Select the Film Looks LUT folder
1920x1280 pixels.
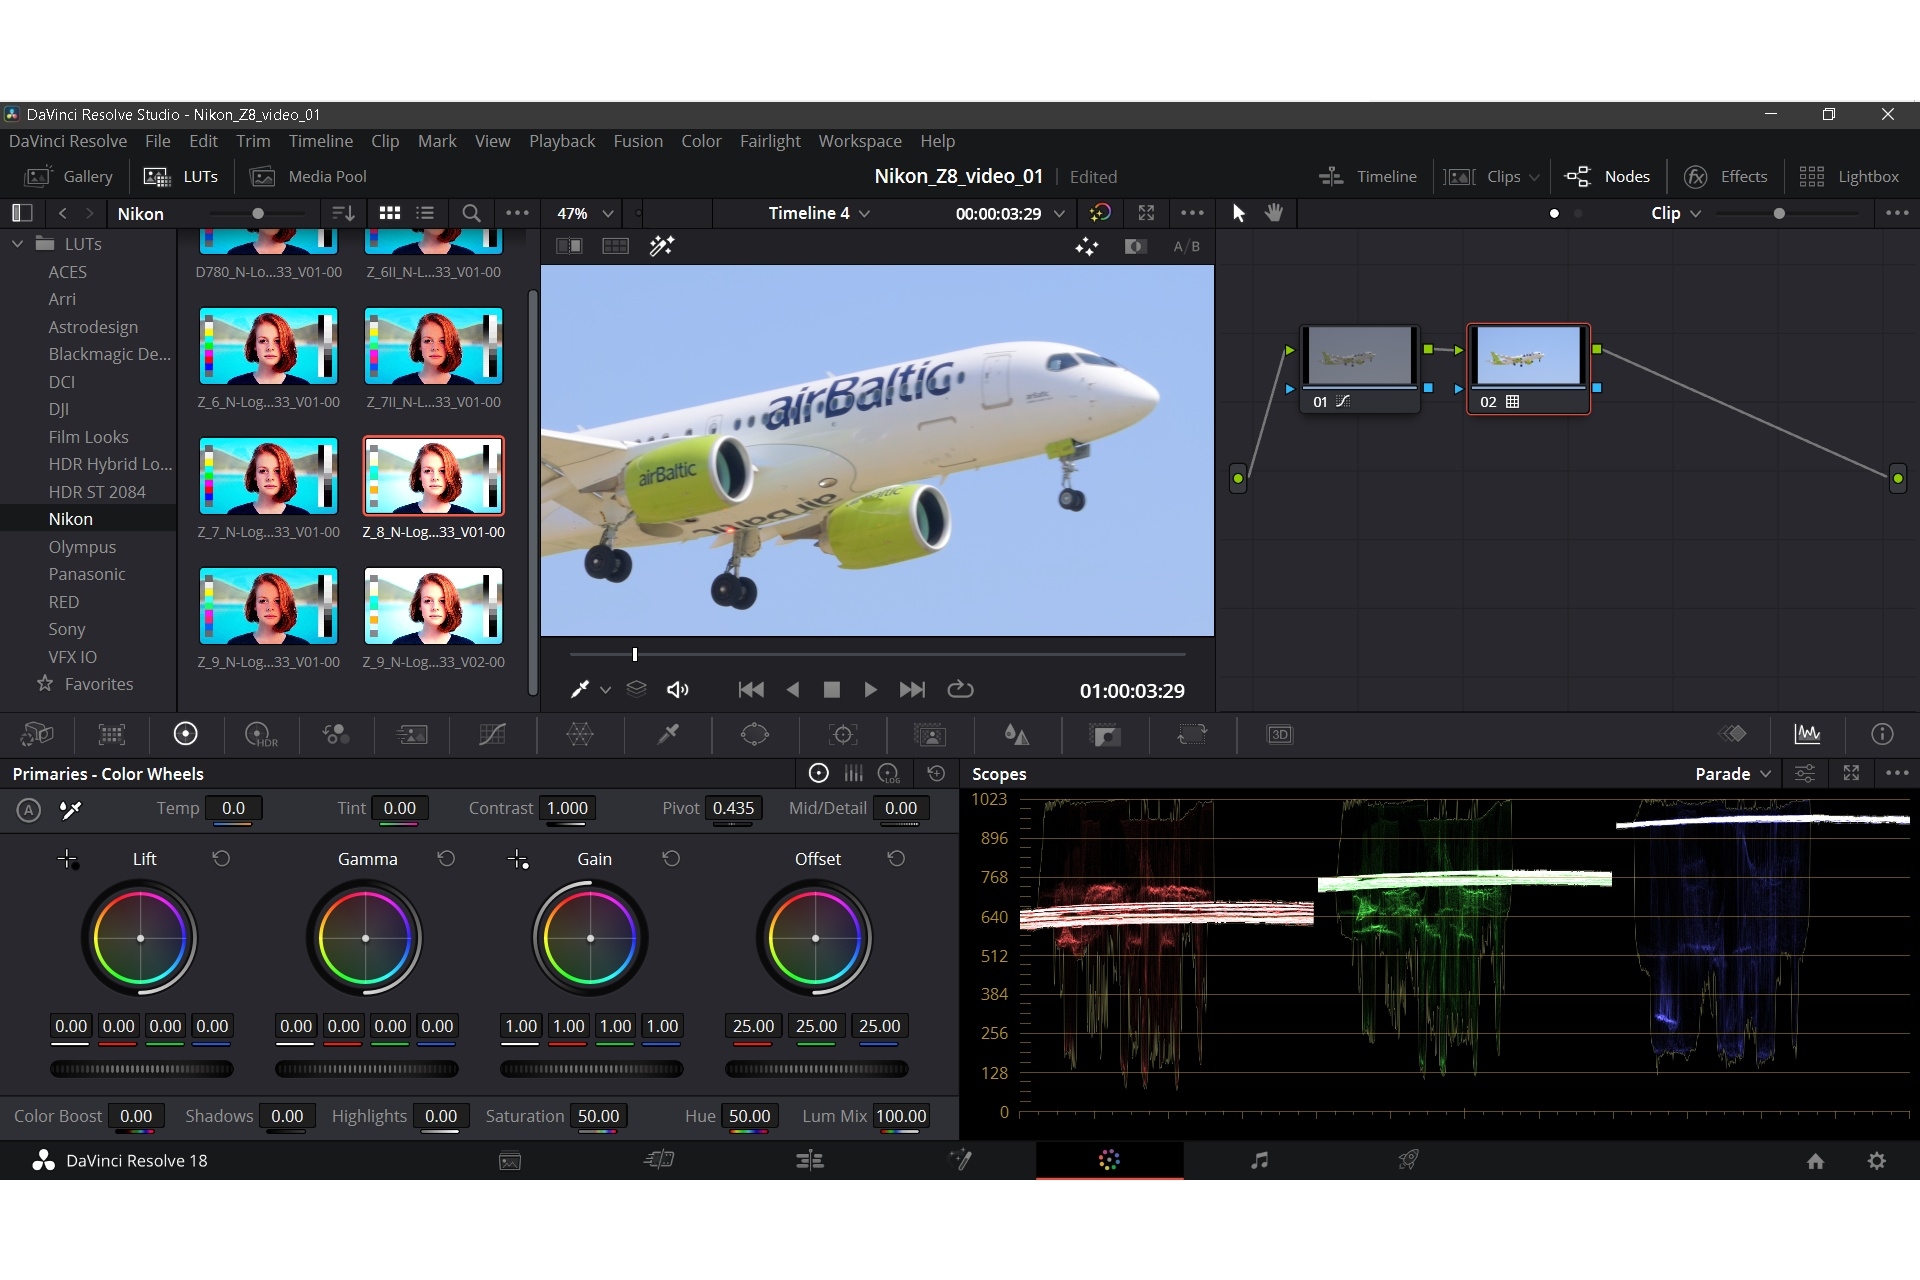[88, 437]
